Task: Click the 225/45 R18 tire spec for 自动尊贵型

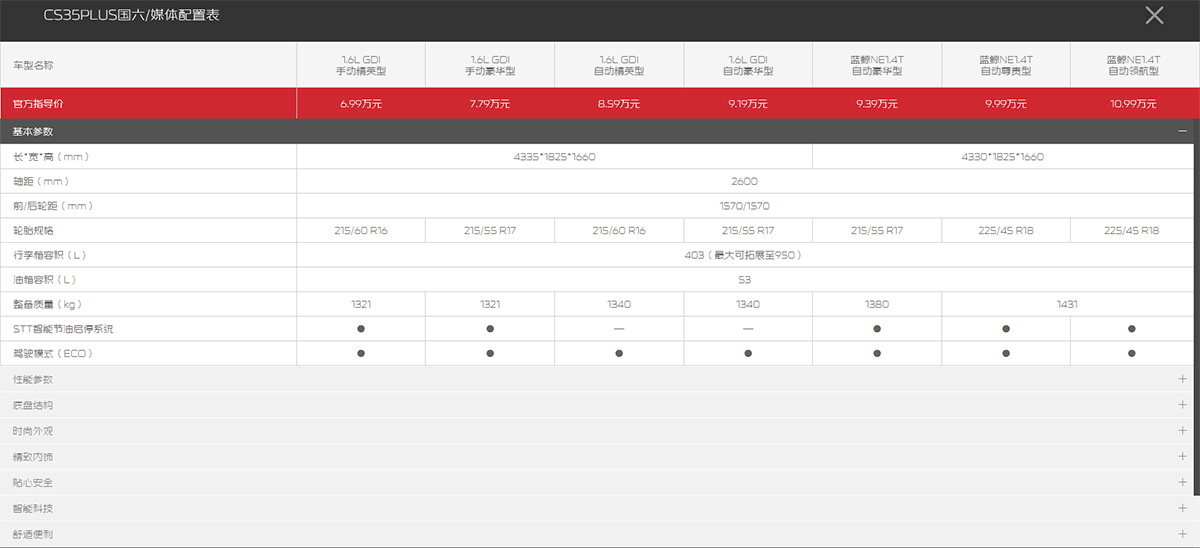Action: pyautogui.click(x=1006, y=230)
